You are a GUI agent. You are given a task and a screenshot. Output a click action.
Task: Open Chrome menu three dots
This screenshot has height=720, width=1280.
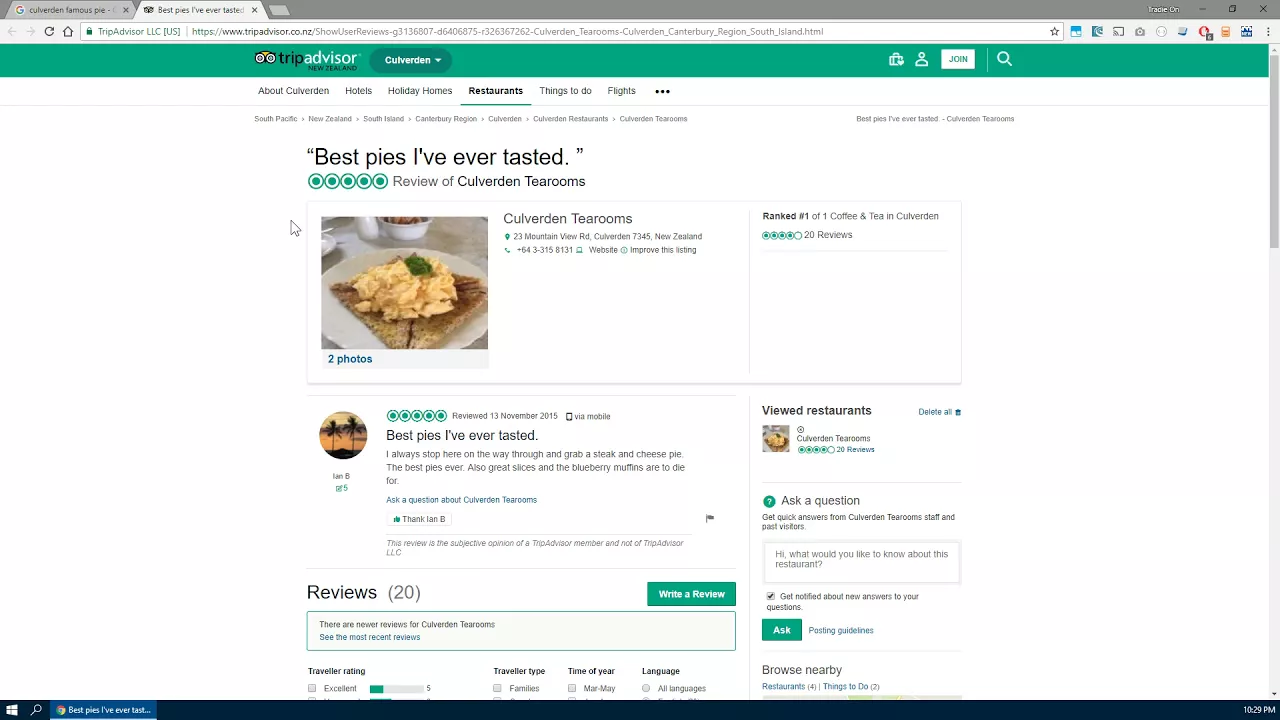pos(1268,31)
